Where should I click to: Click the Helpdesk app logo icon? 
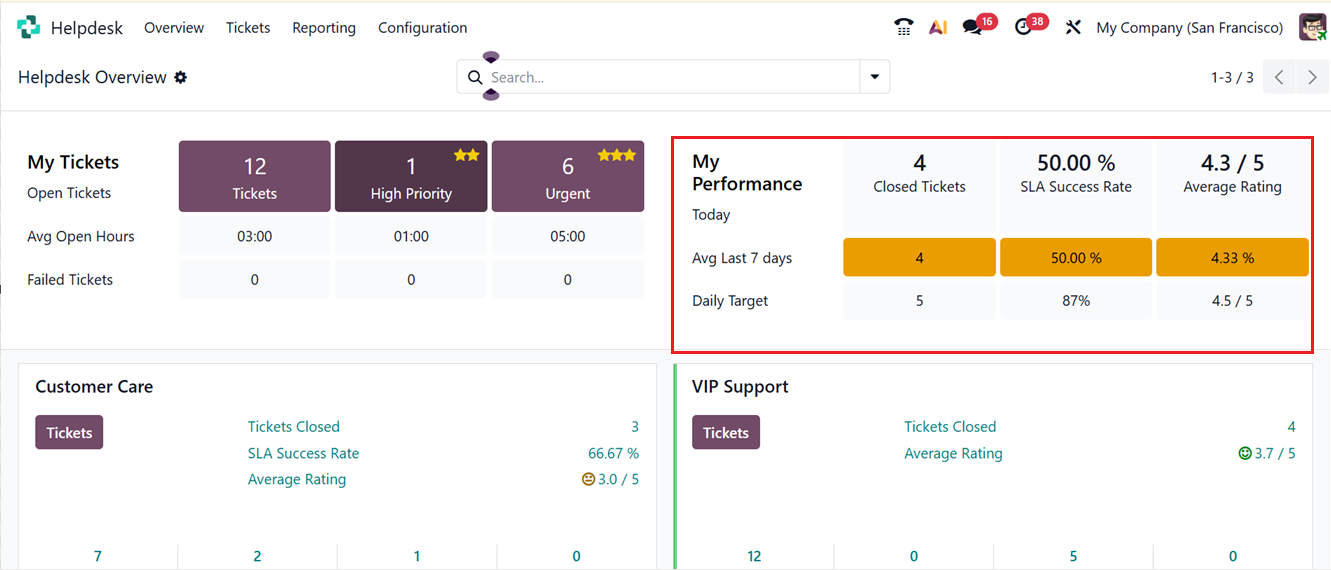click(28, 28)
